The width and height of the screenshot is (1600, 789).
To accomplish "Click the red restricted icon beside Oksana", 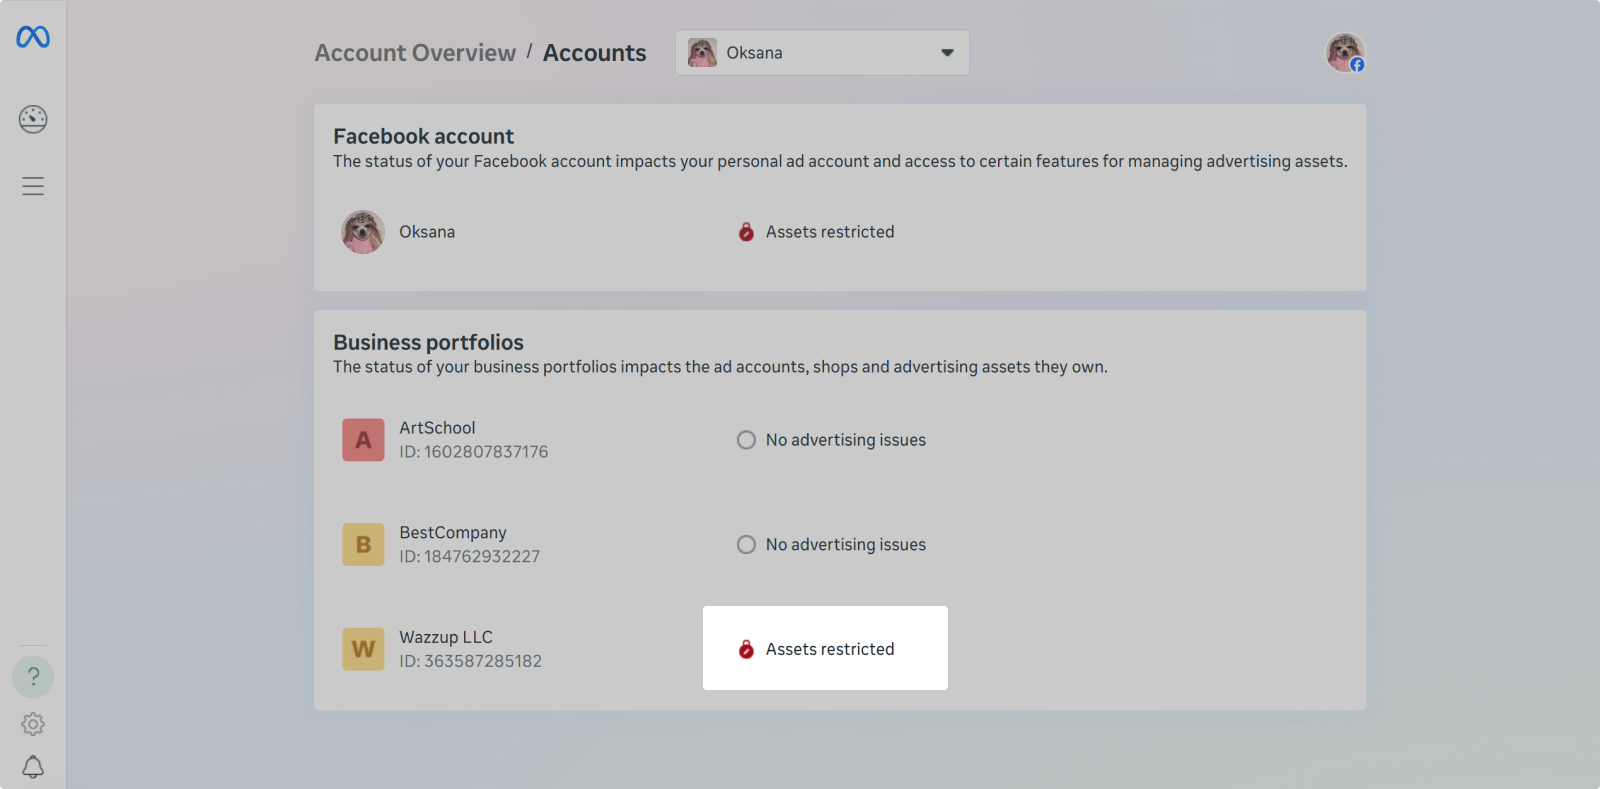I will click(746, 232).
